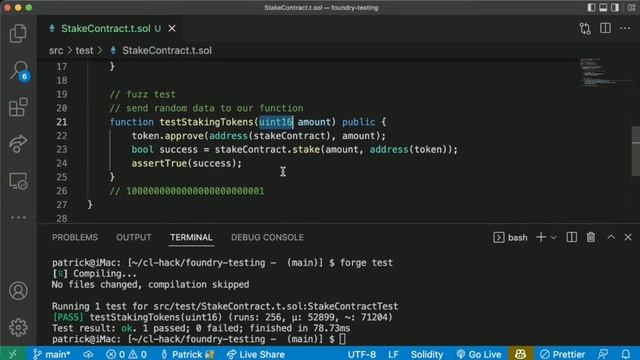Close the terminal panel

pyautogui.click(x=628, y=237)
